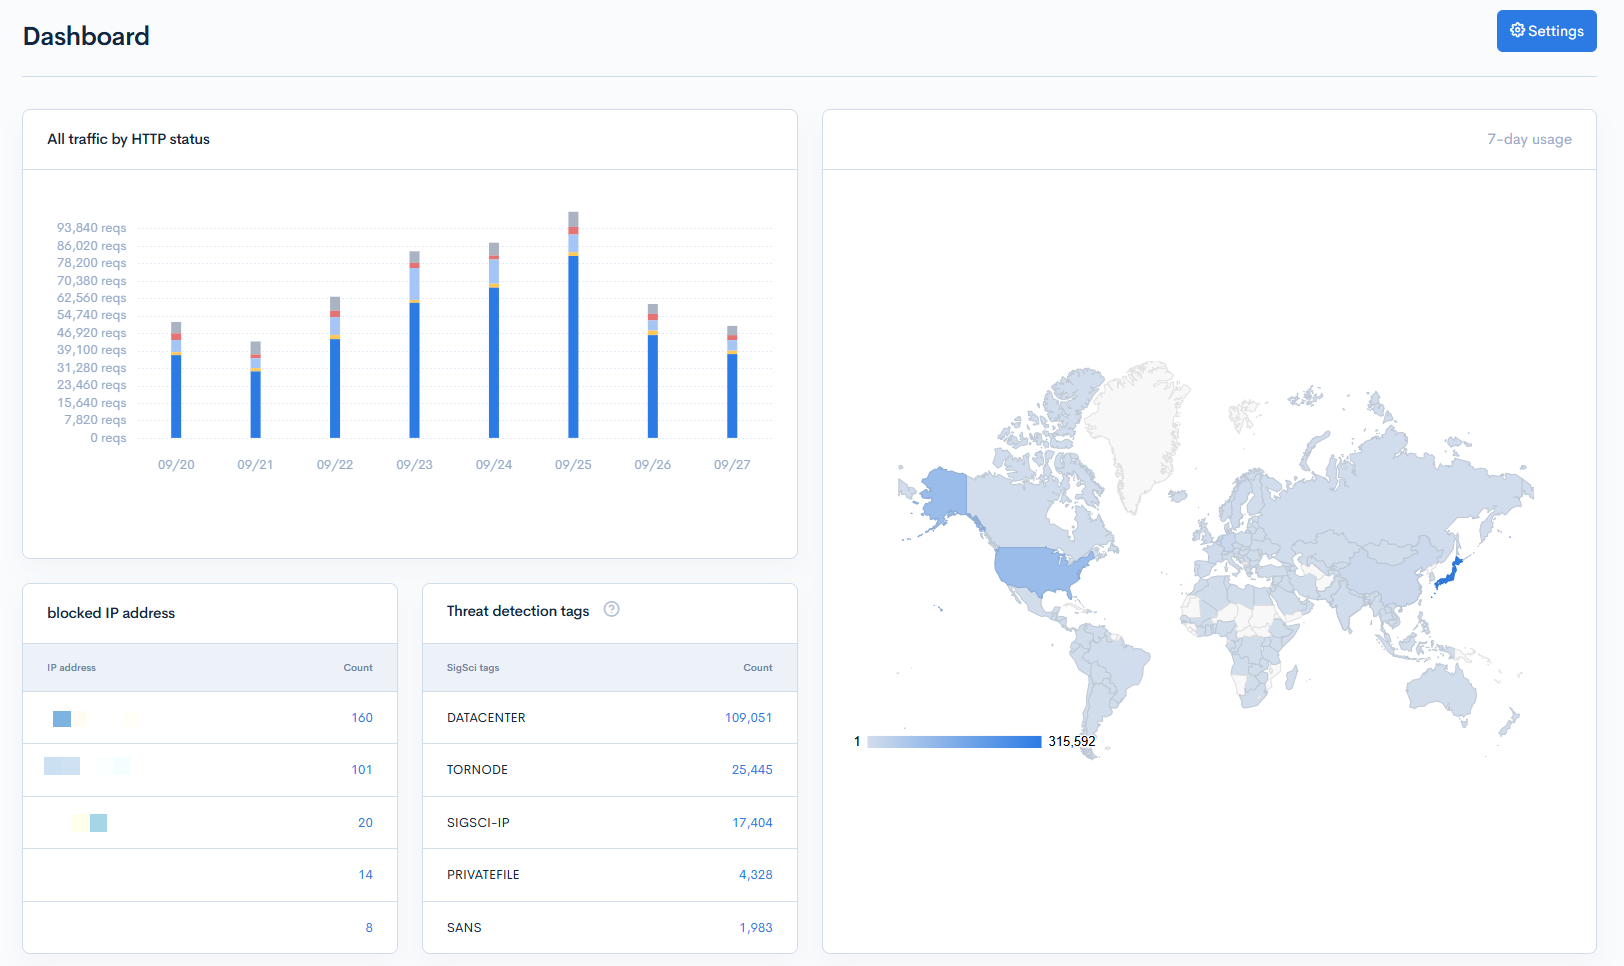Click the IP address column header
This screenshot has height=966, width=1624.
pos(72,668)
